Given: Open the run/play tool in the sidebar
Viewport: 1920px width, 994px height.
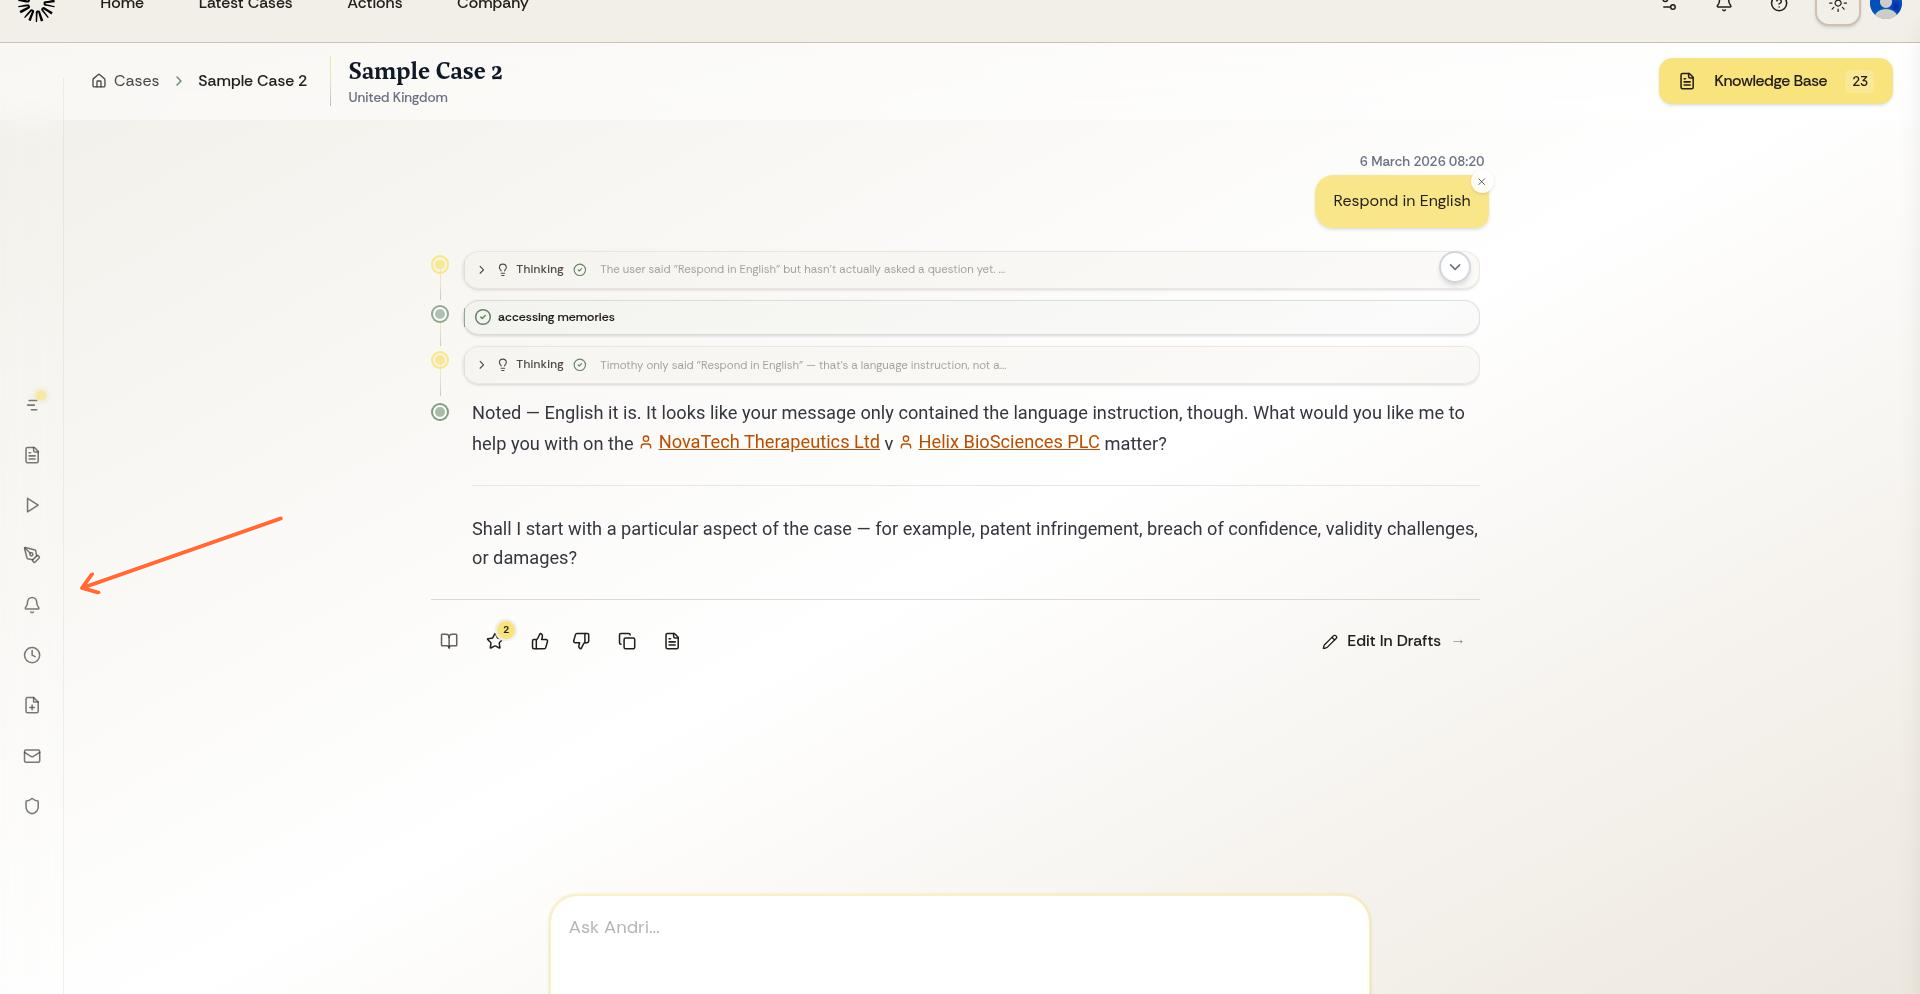Looking at the screenshot, I should [32, 505].
